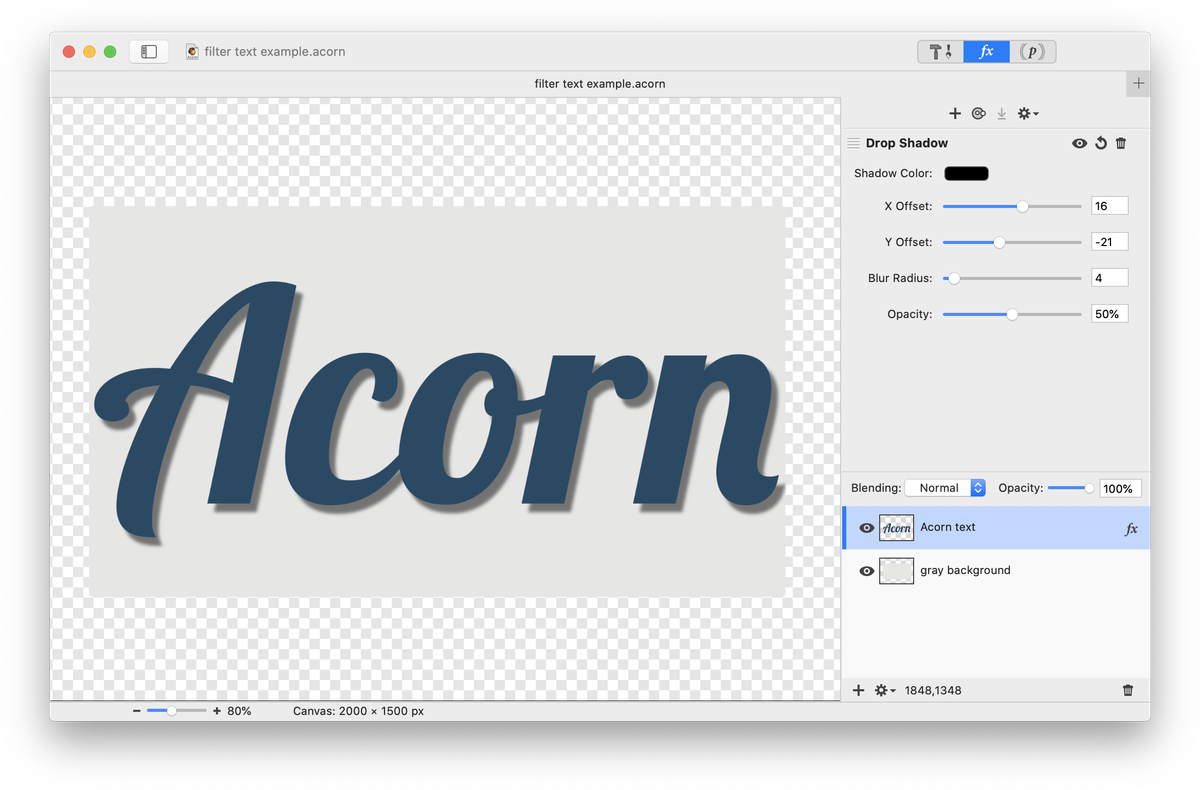This screenshot has width=1200, height=790.
Task: Open the Blending mode Normal dropdown
Action: coord(945,488)
